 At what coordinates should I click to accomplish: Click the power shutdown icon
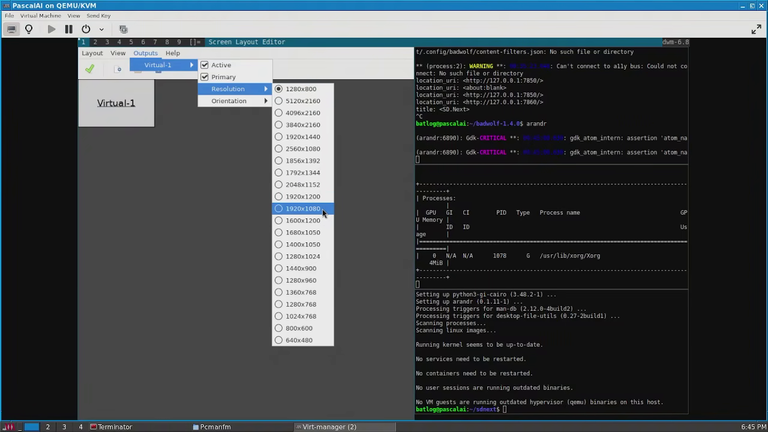[86, 29]
